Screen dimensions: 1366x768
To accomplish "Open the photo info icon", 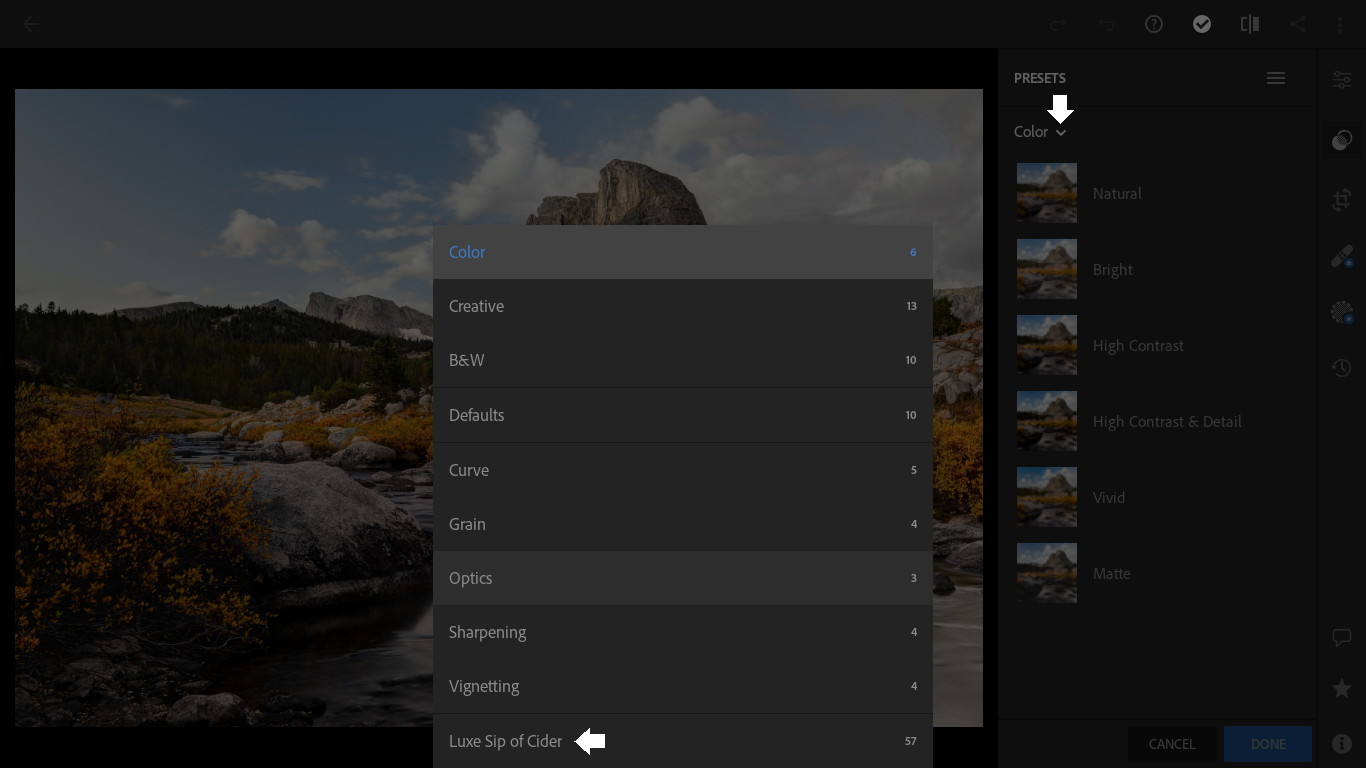I will (1342, 744).
